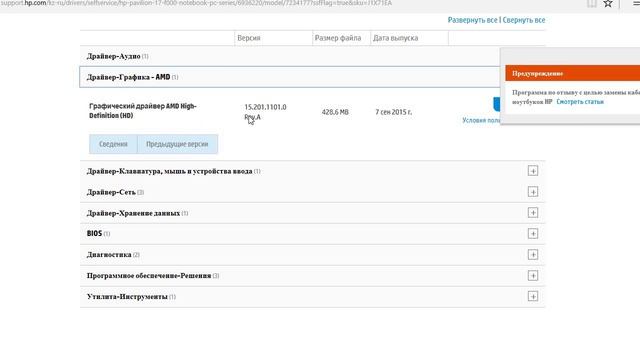Click the 'Условия пользования' link
This screenshot has height=360, width=640.
coord(481,120)
